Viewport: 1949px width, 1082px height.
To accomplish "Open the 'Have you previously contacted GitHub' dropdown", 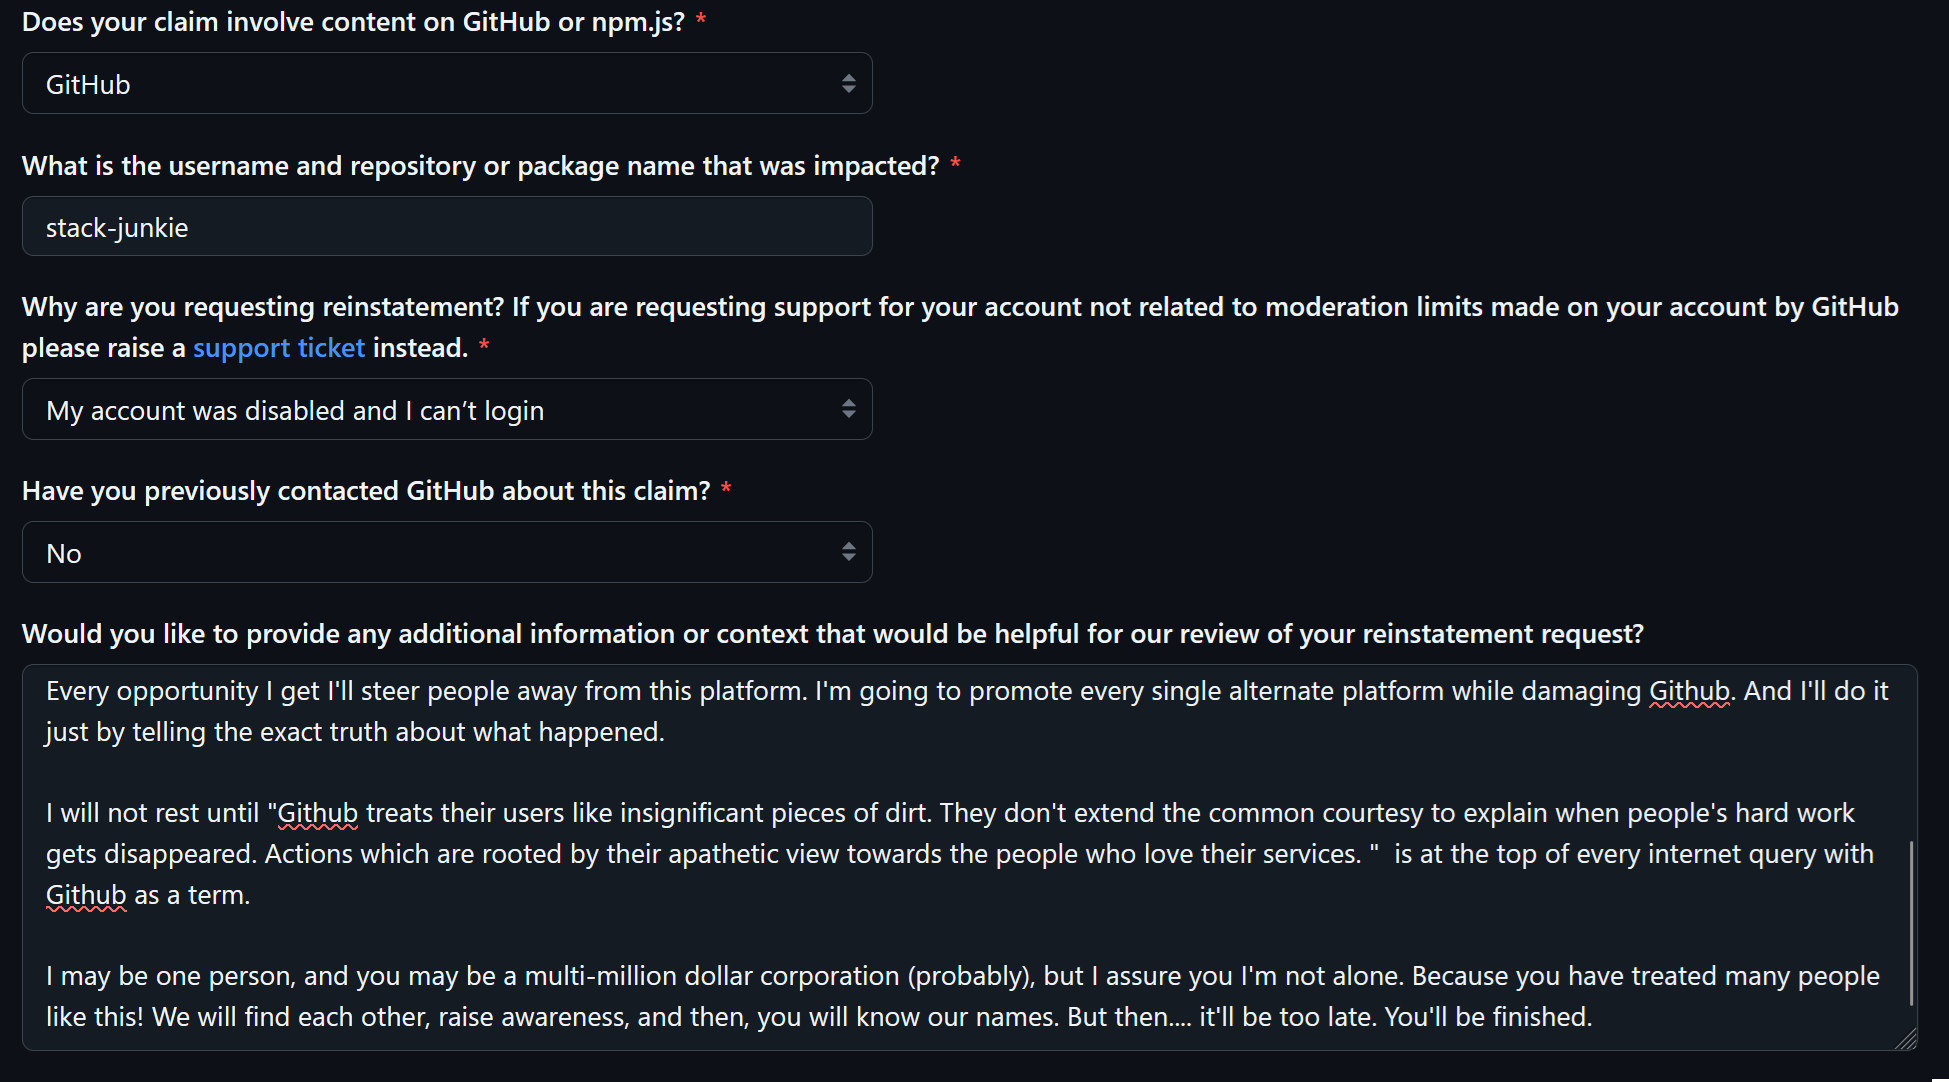I will click(x=447, y=551).
